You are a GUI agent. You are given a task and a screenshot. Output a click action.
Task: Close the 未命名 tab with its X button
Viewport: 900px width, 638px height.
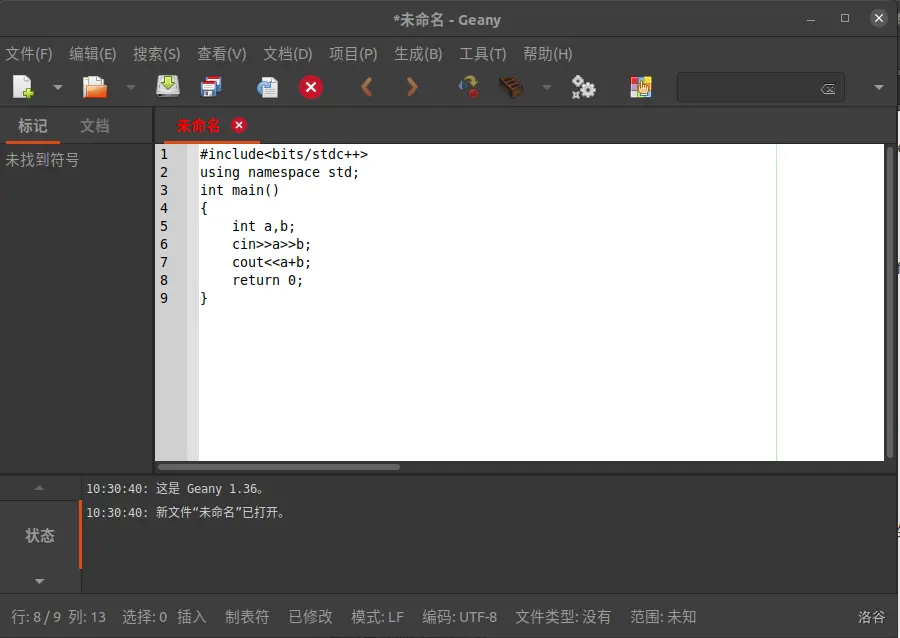239,125
